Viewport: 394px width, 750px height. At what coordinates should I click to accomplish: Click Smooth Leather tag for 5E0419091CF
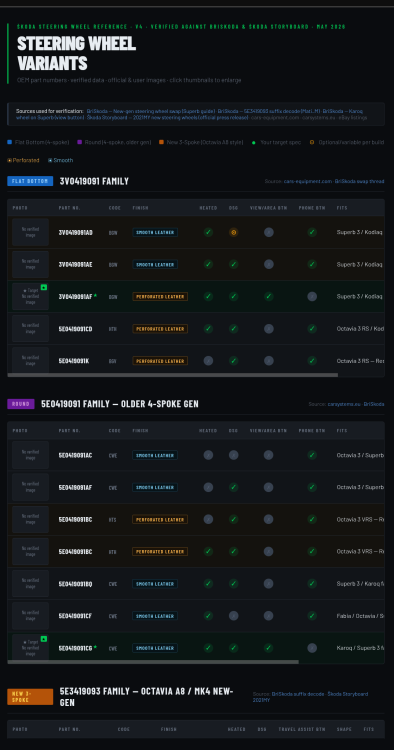click(155, 616)
